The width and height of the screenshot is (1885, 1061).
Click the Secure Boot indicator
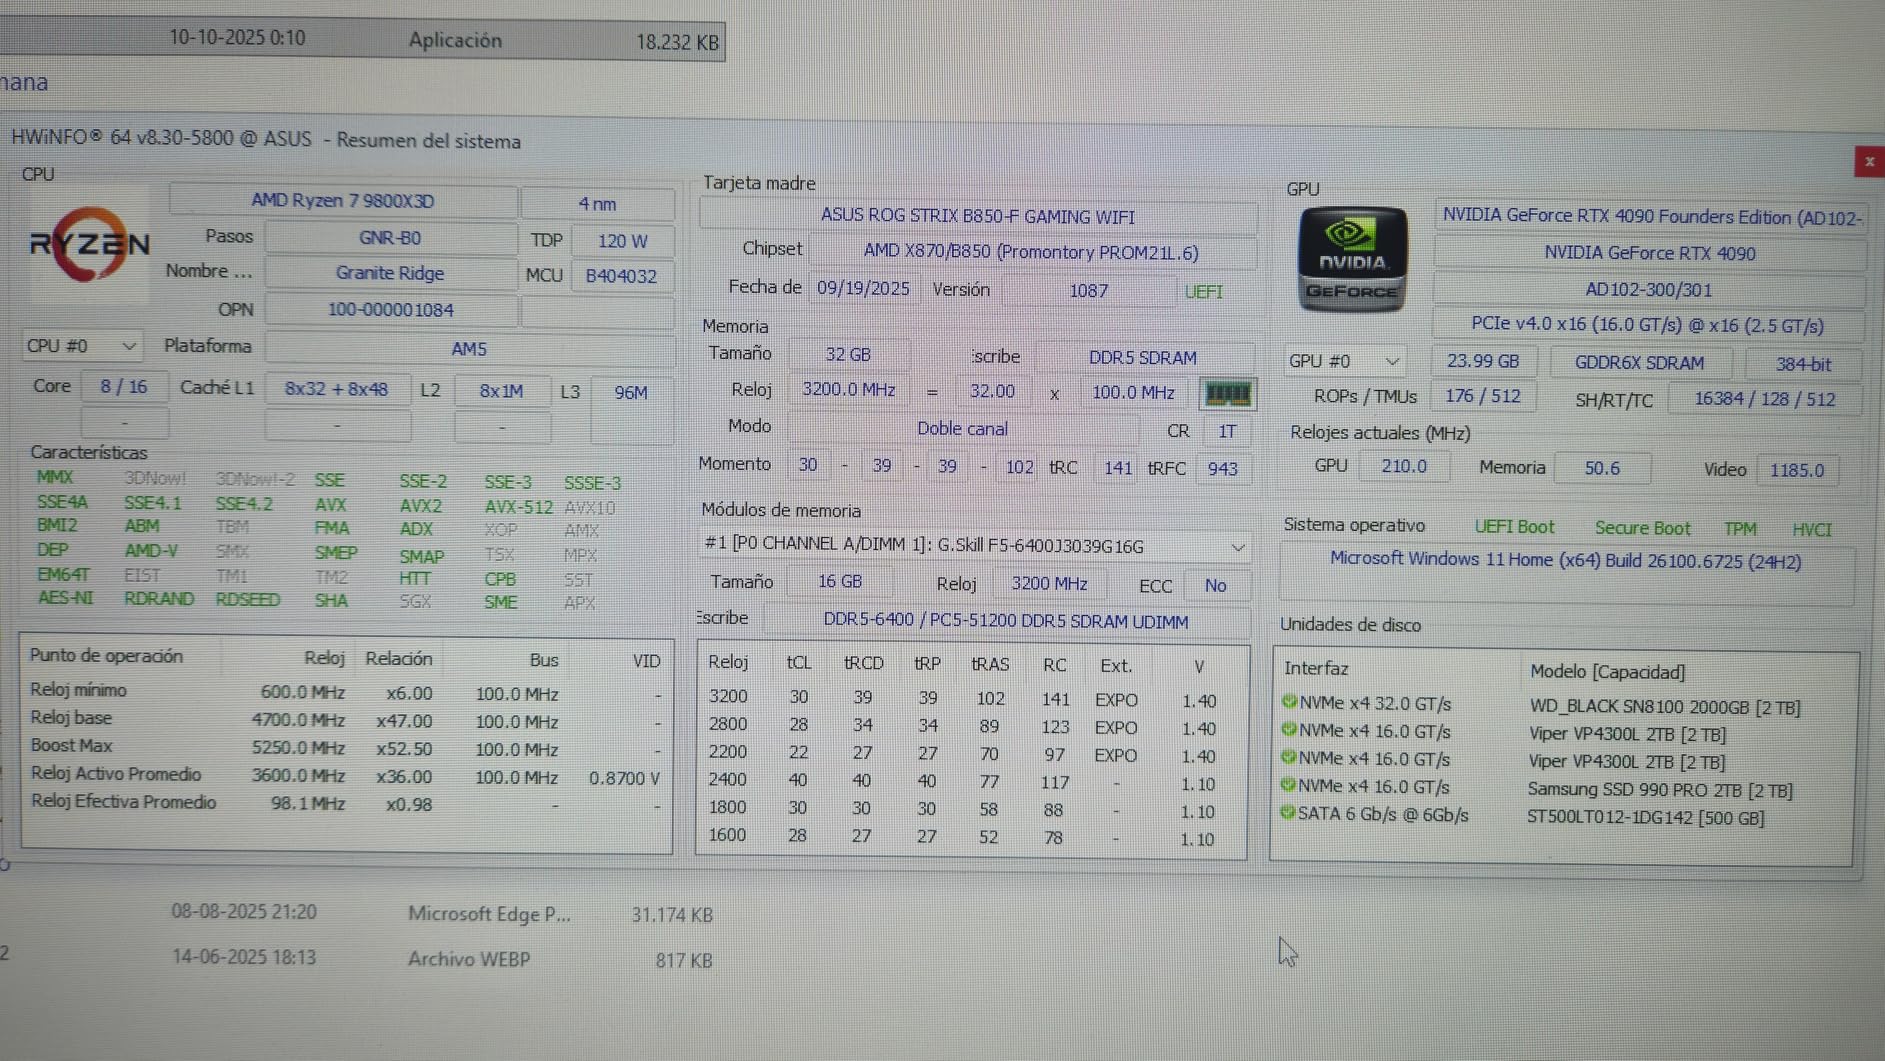[x=1643, y=528]
